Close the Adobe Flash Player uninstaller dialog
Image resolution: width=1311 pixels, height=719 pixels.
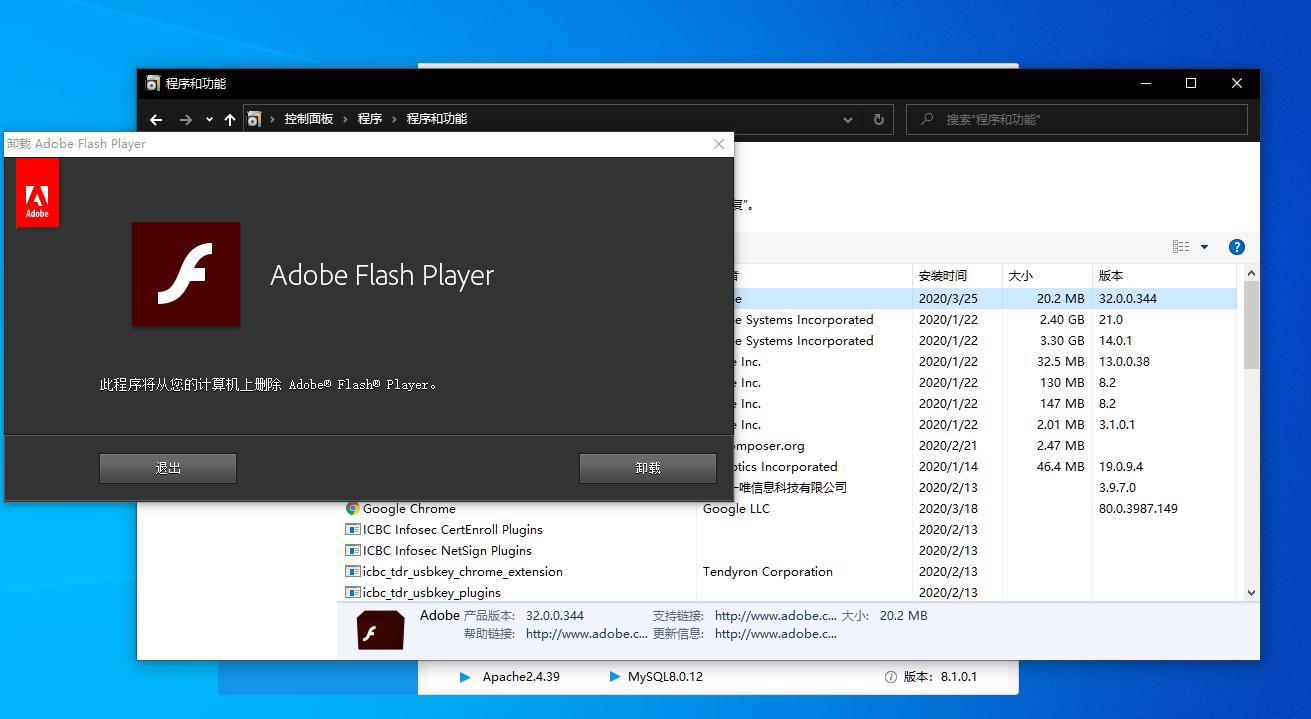tap(718, 144)
